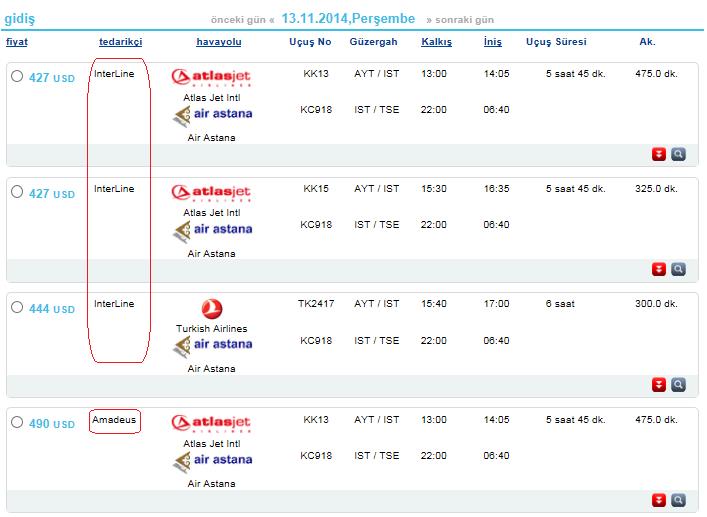Expand red arrow icon for KK15 flight row
Screen dimensions: 707x517
click(659, 269)
